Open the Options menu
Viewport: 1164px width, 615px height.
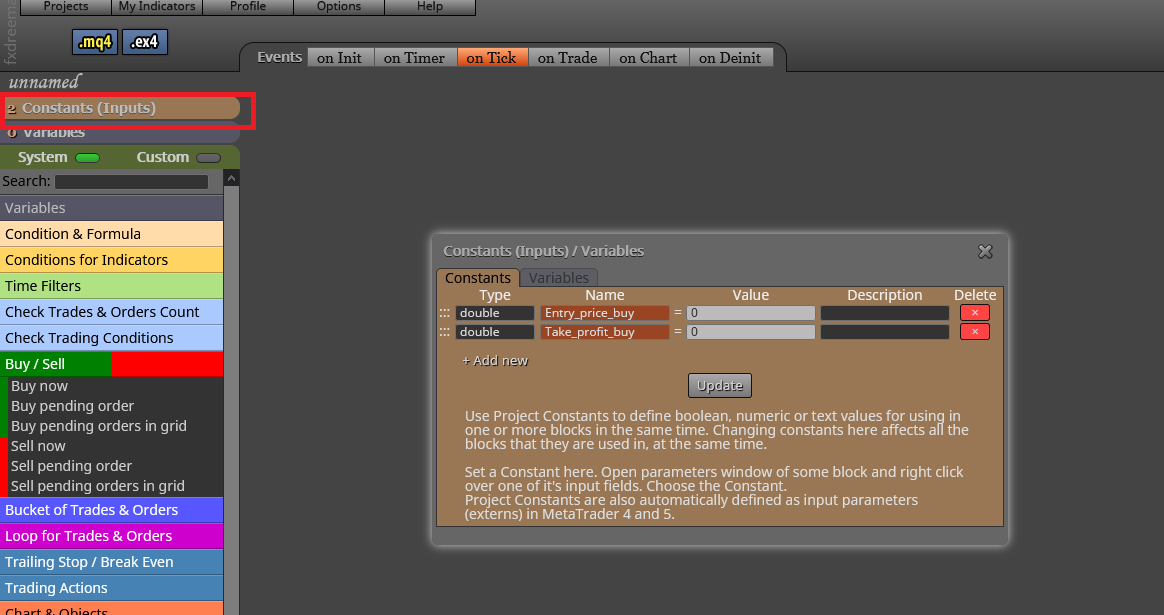[339, 7]
